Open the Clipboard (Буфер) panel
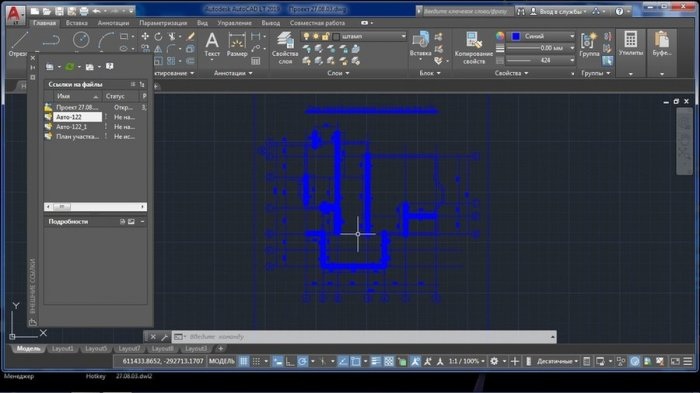Viewport: 700px width, 393px height. pyautogui.click(x=662, y=43)
